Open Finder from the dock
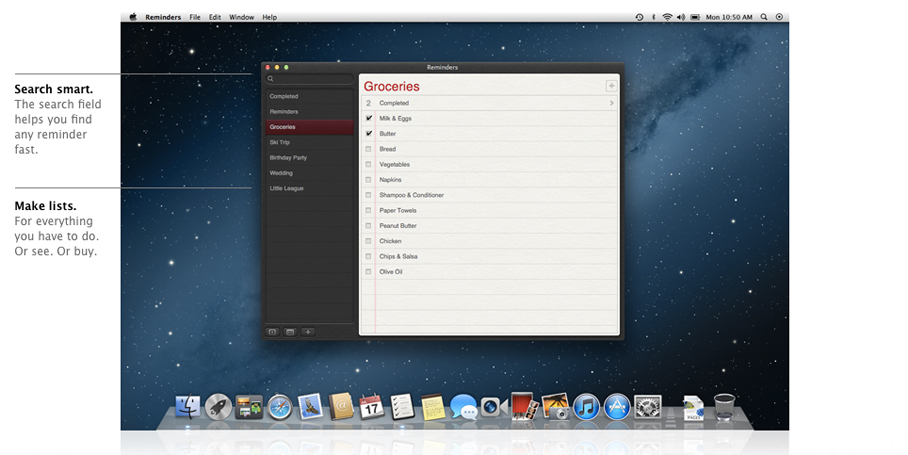Screen dimensions: 908x455 (x=188, y=407)
